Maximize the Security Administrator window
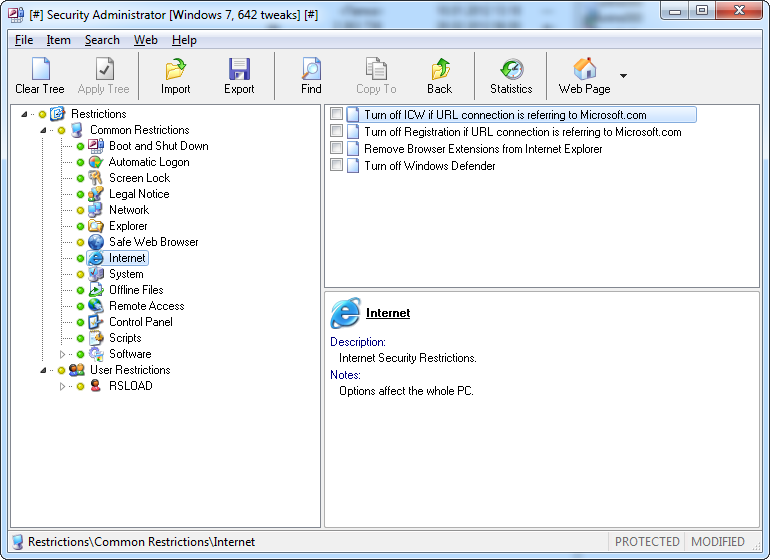The width and height of the screenshot is (770, 560). tap(702, 10)
